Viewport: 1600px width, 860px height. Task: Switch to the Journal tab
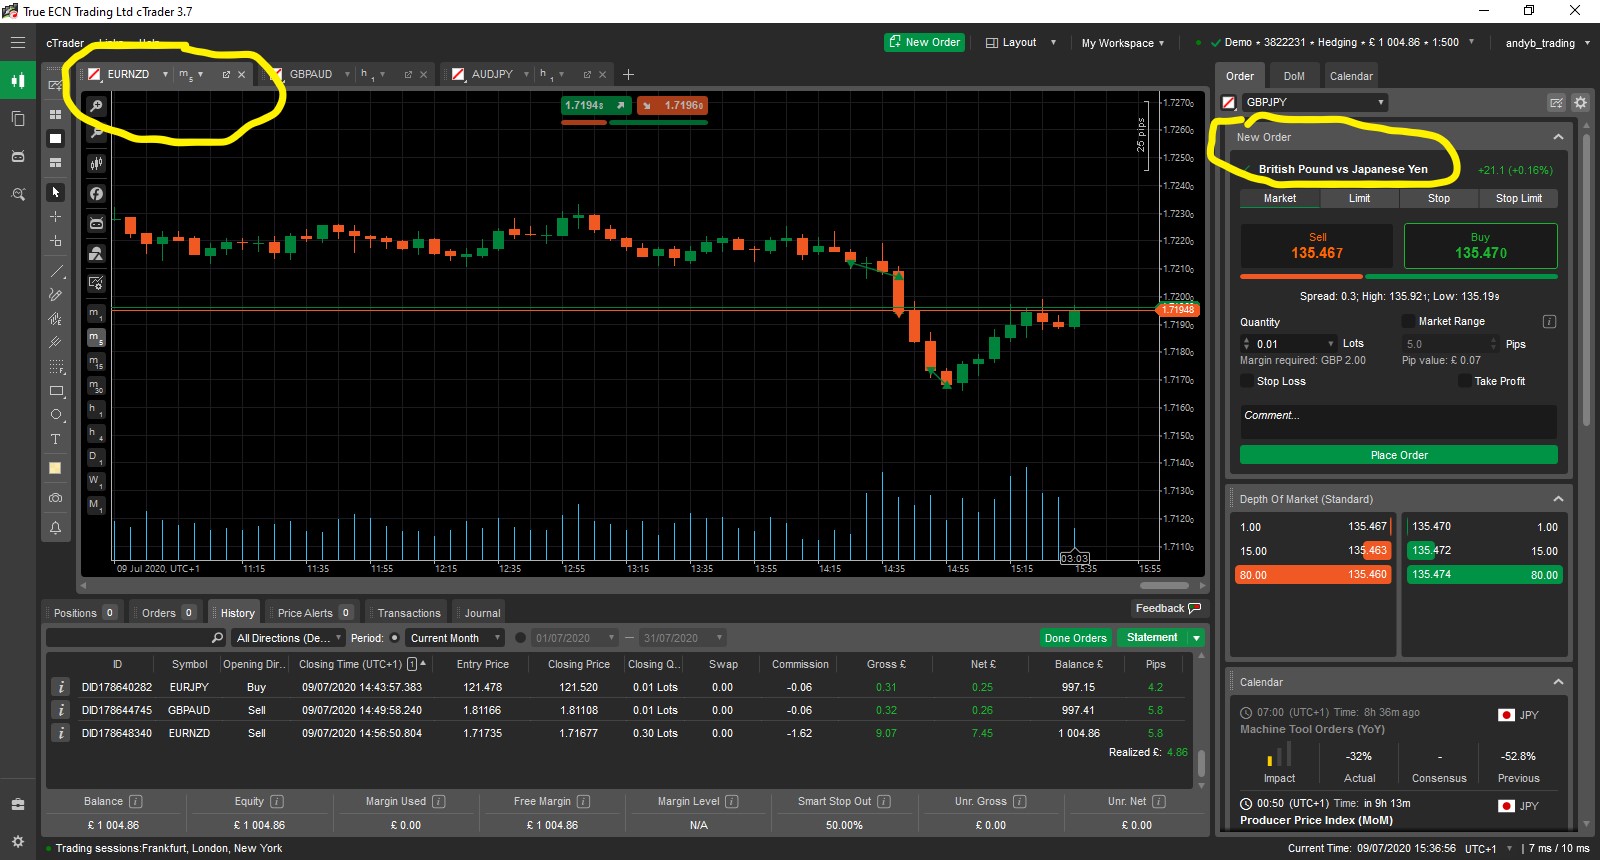point(482,613)
